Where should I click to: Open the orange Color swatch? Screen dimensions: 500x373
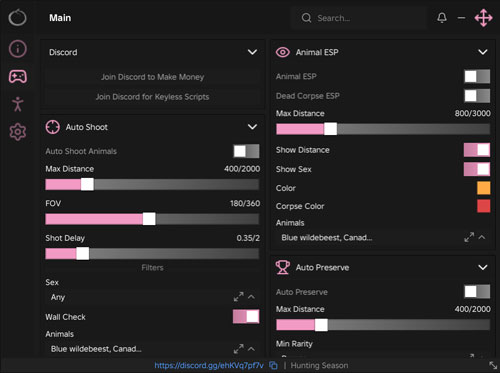point(484,188)
